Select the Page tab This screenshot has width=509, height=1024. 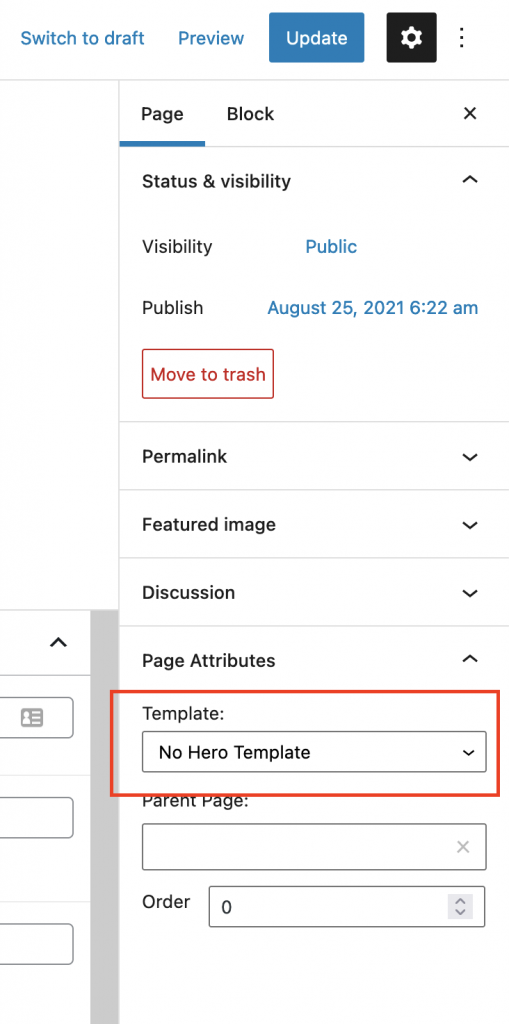click(x=162, y=114)
